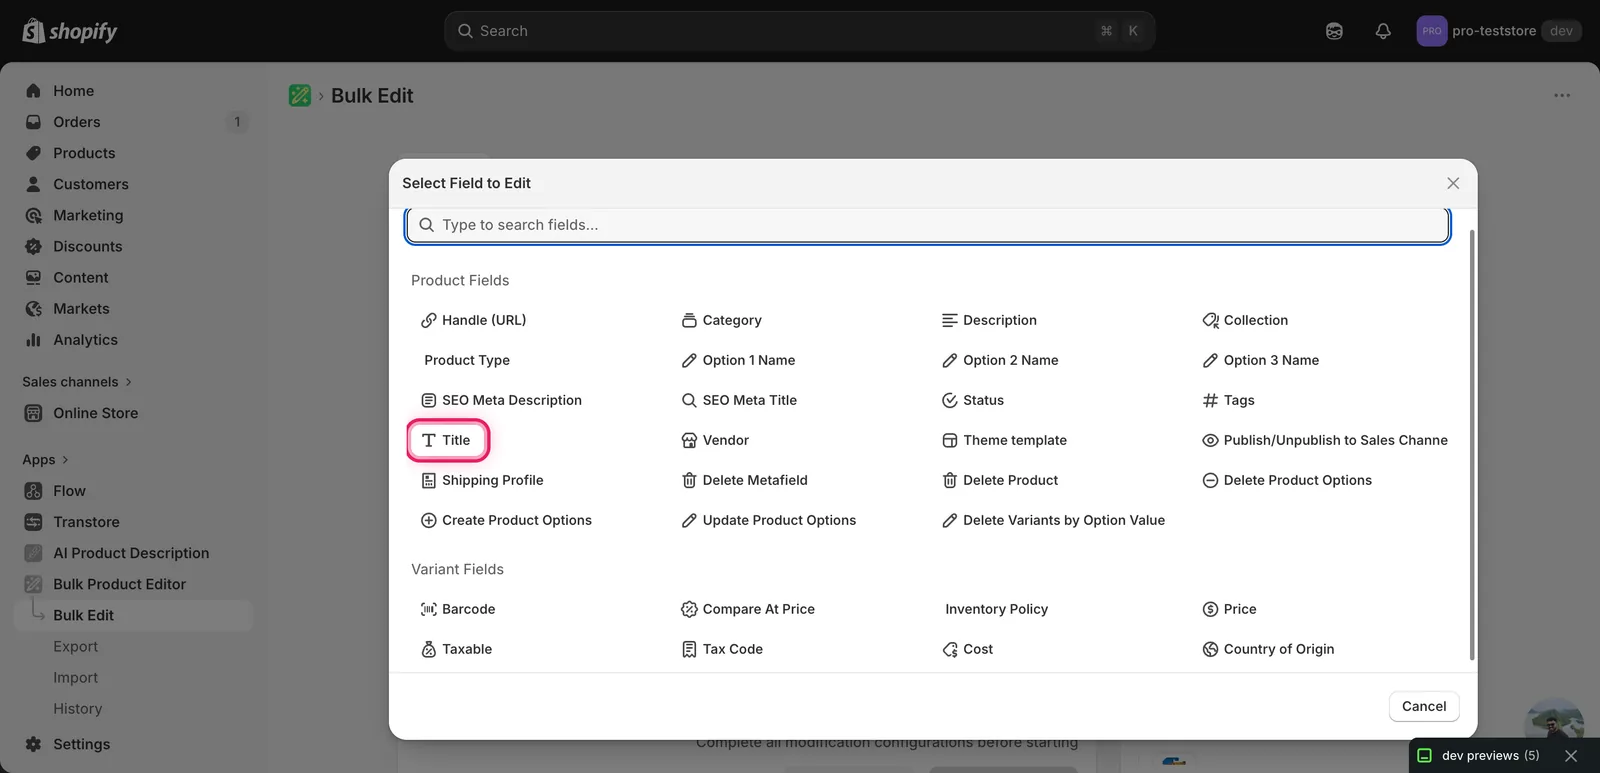Click the Shopify logo

[x=70, y=31]
